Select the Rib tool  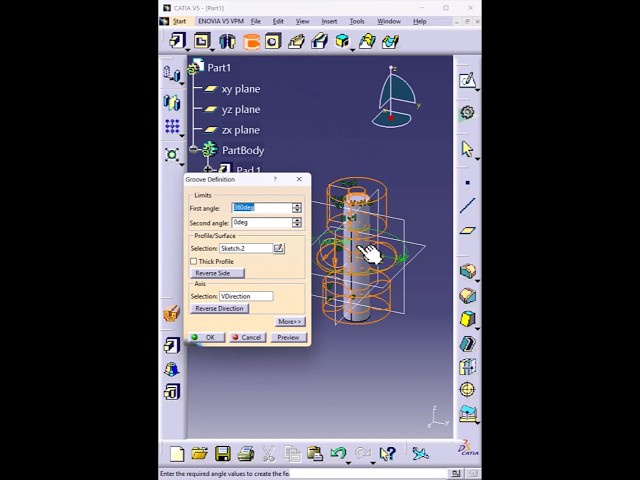click(x=296, y=41)
